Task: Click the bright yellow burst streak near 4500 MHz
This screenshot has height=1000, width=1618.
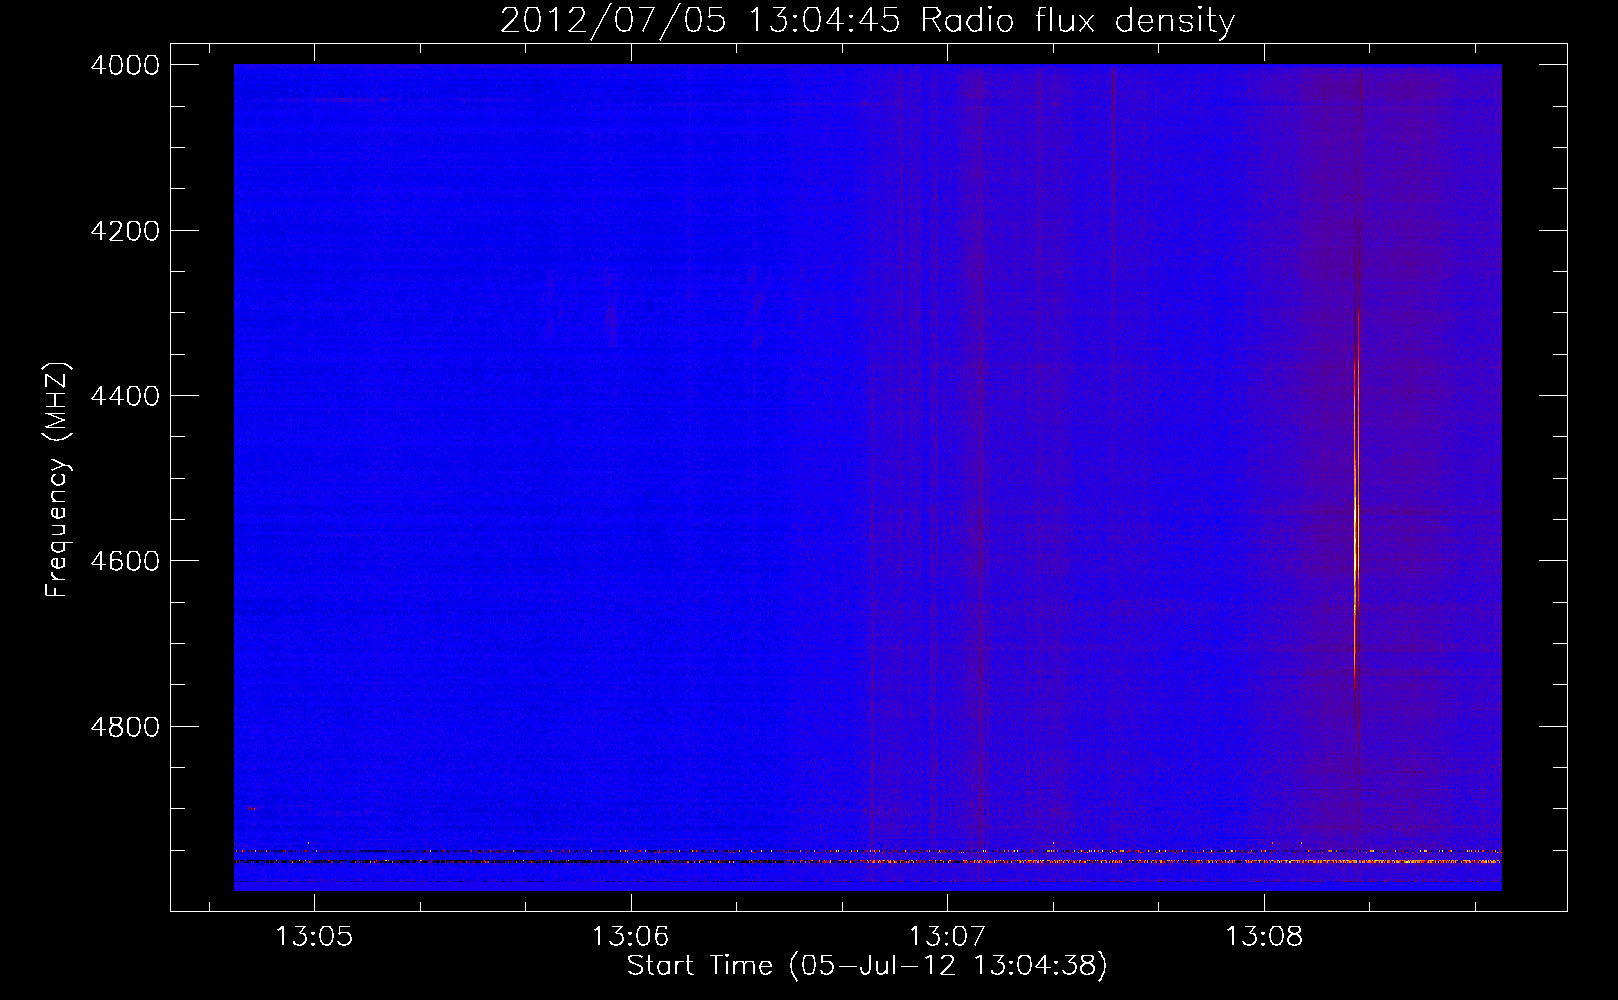Action: tap(1356, 500)
